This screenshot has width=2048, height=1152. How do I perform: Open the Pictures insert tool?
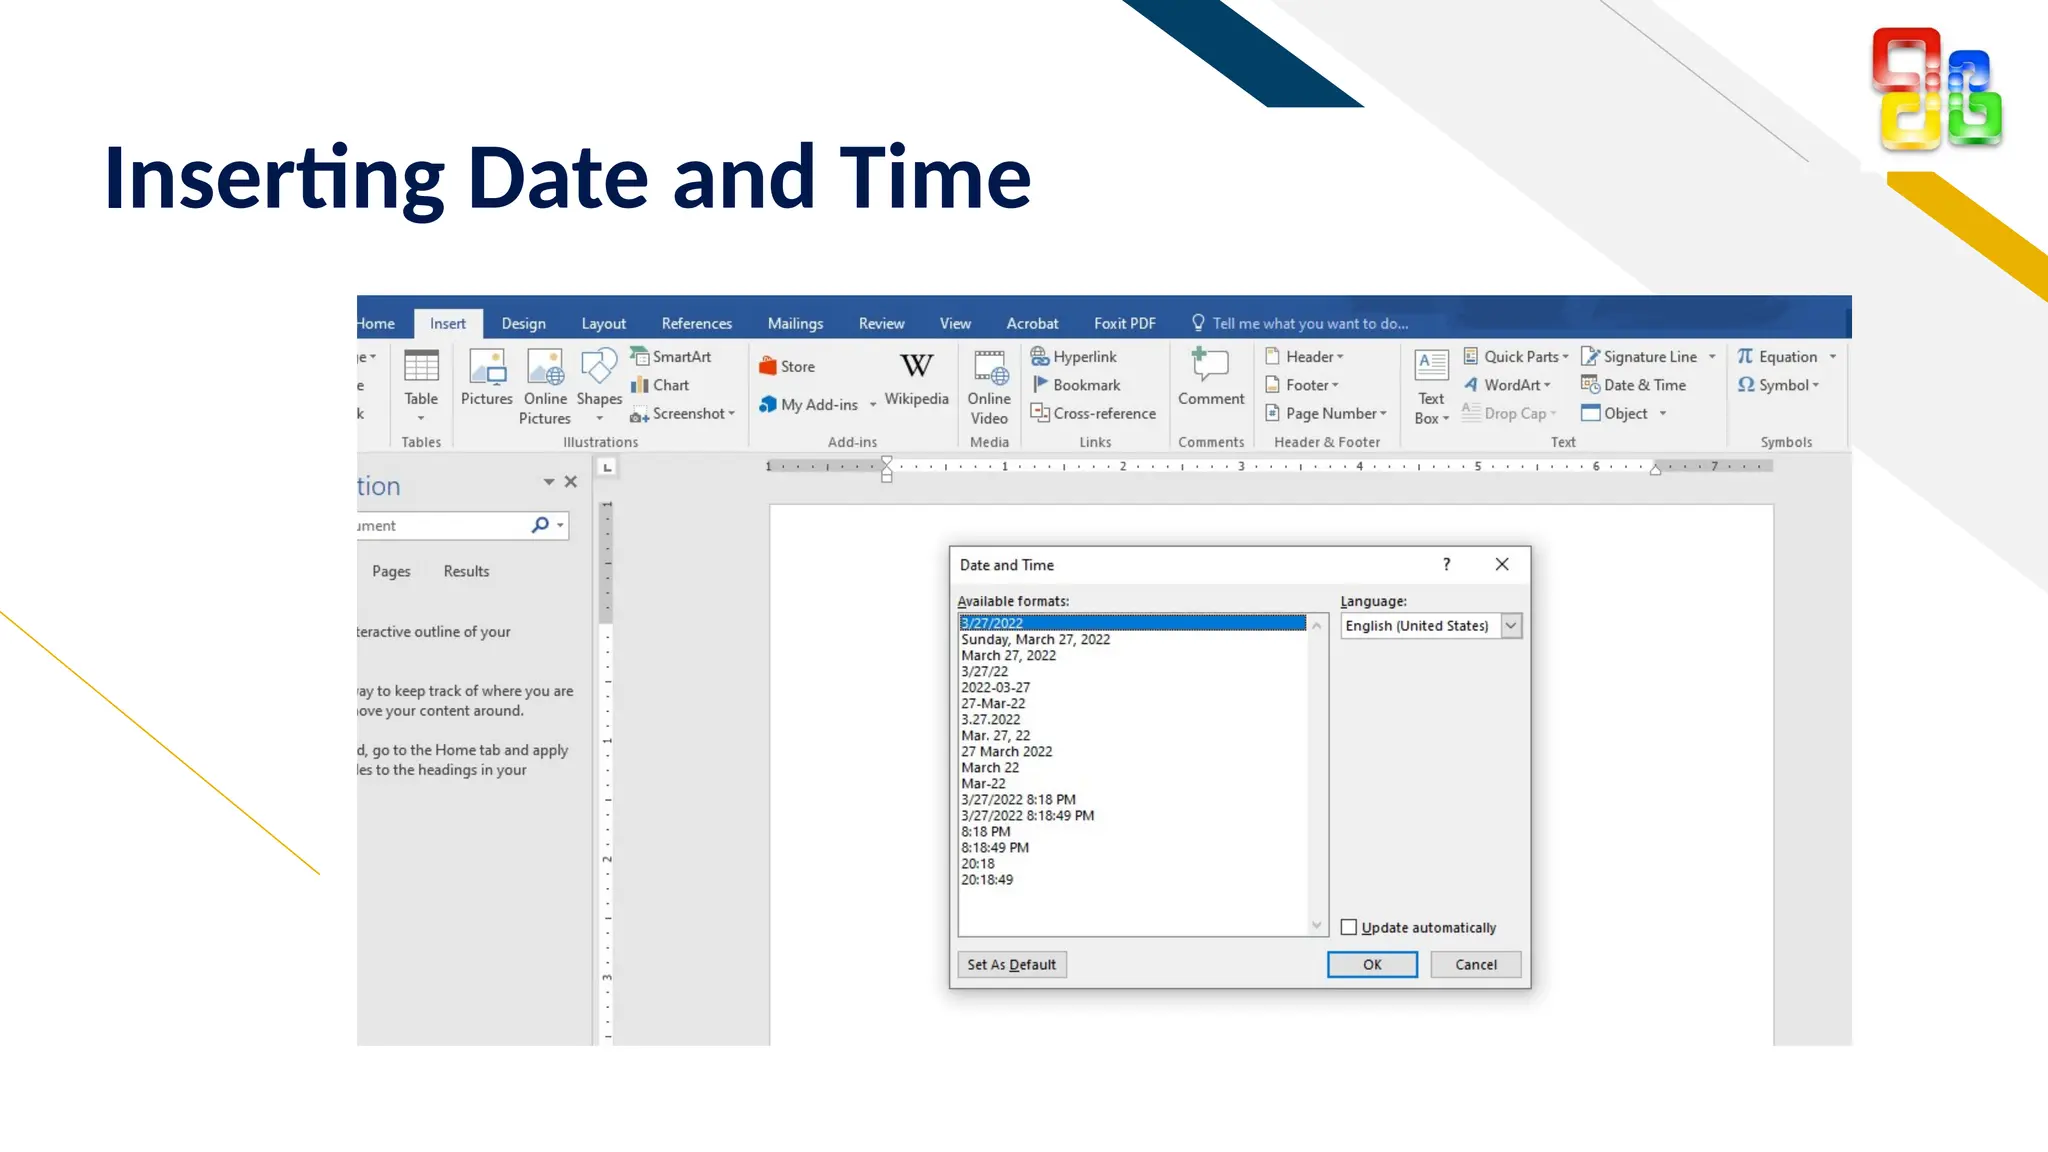[487, 377]
